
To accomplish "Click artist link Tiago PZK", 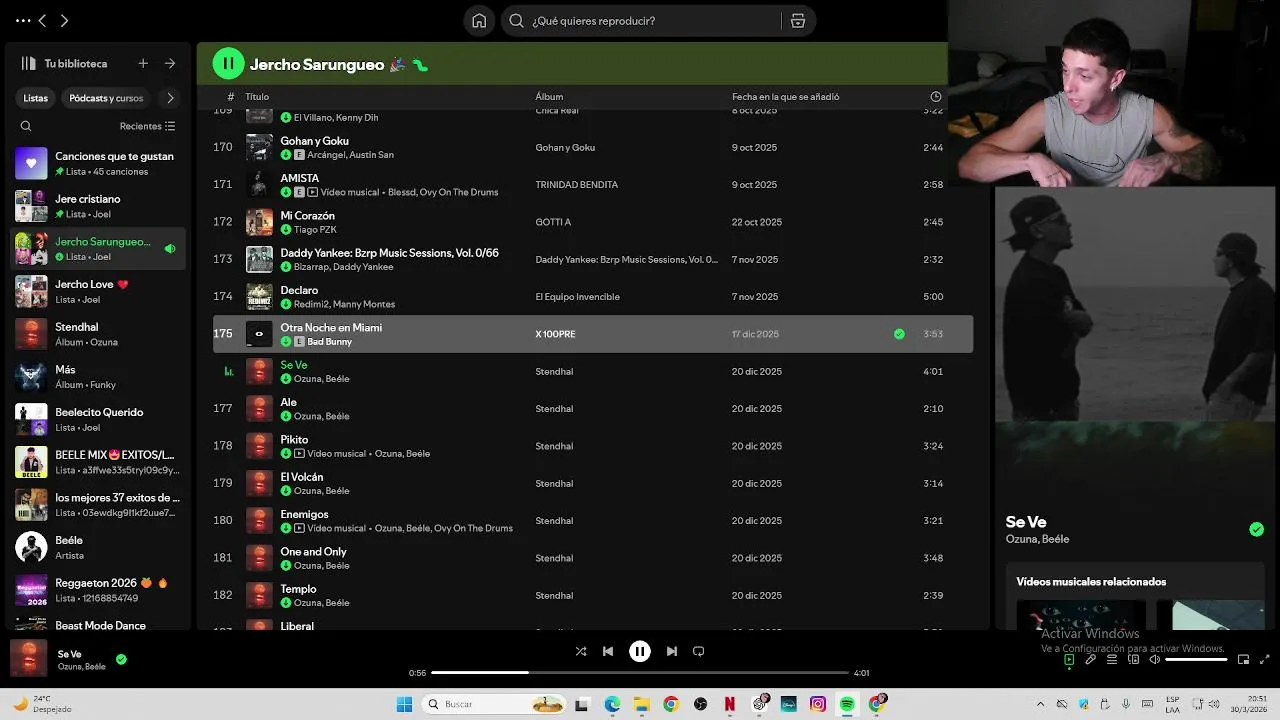I will (x=315, y=230).
